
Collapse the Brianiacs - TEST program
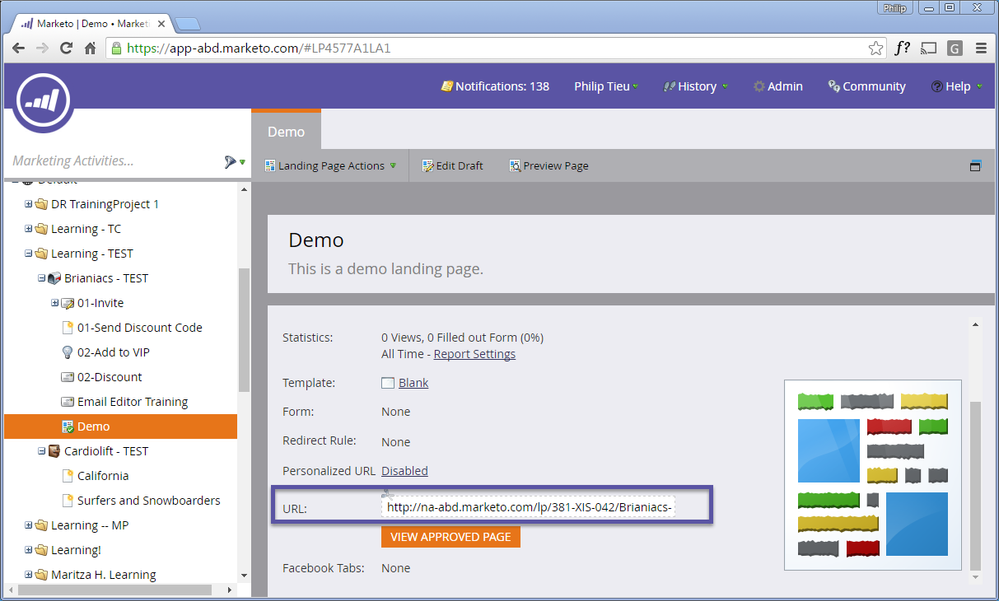coord(42,278)
